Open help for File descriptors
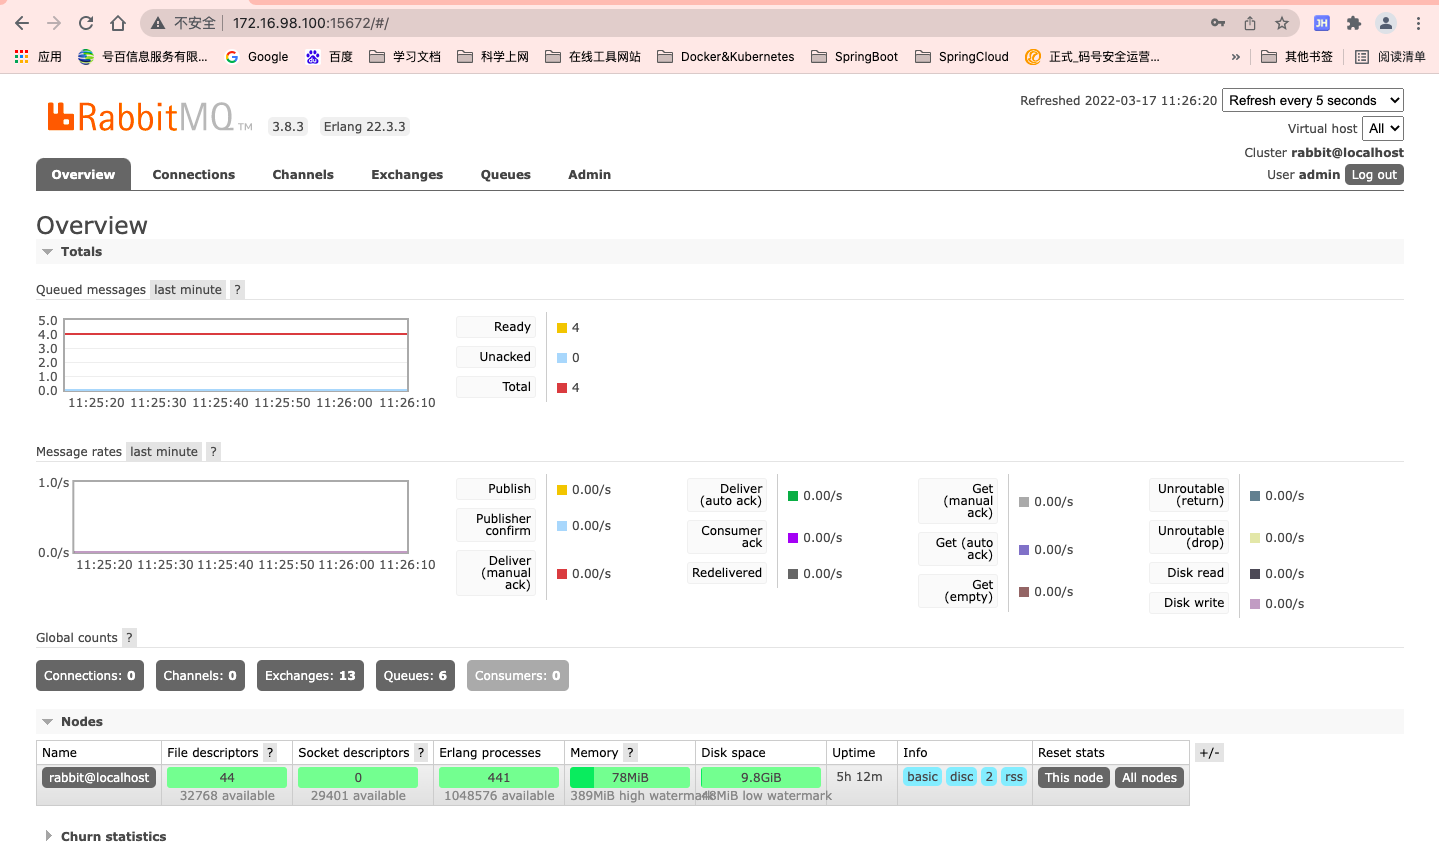This screenshot has width=1439, height=851. (x=270, y=753)
